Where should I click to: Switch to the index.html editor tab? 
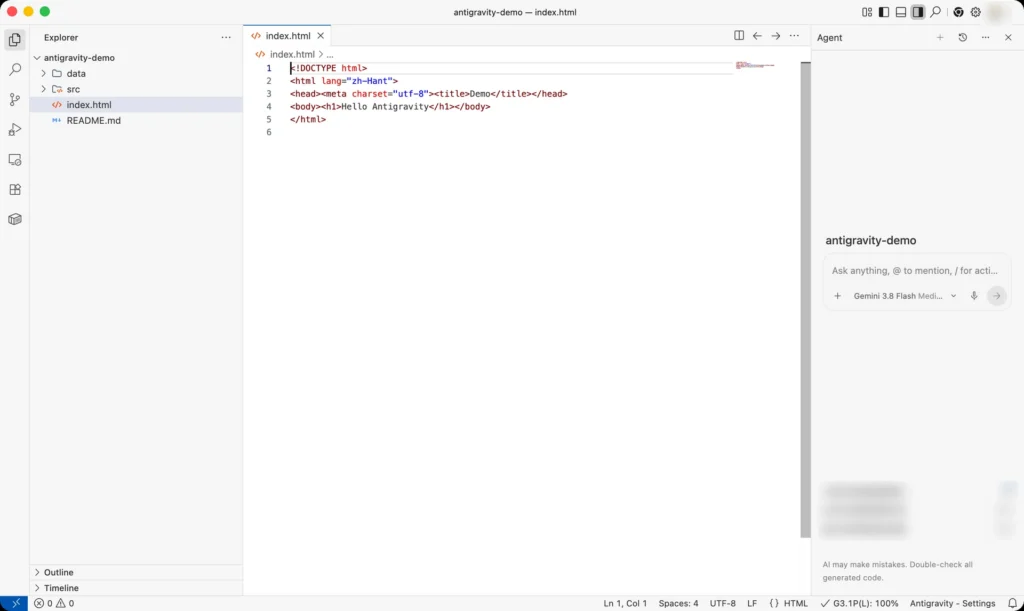(288, 36)
